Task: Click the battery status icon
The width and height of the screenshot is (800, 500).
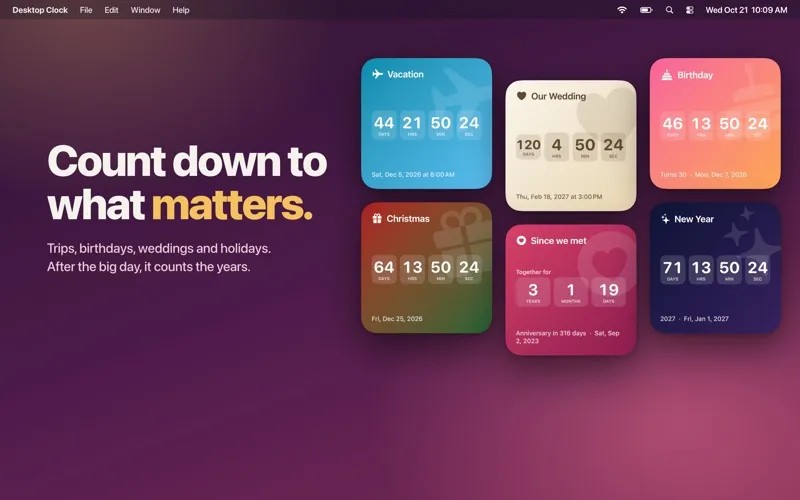Action: coord(646,10)
